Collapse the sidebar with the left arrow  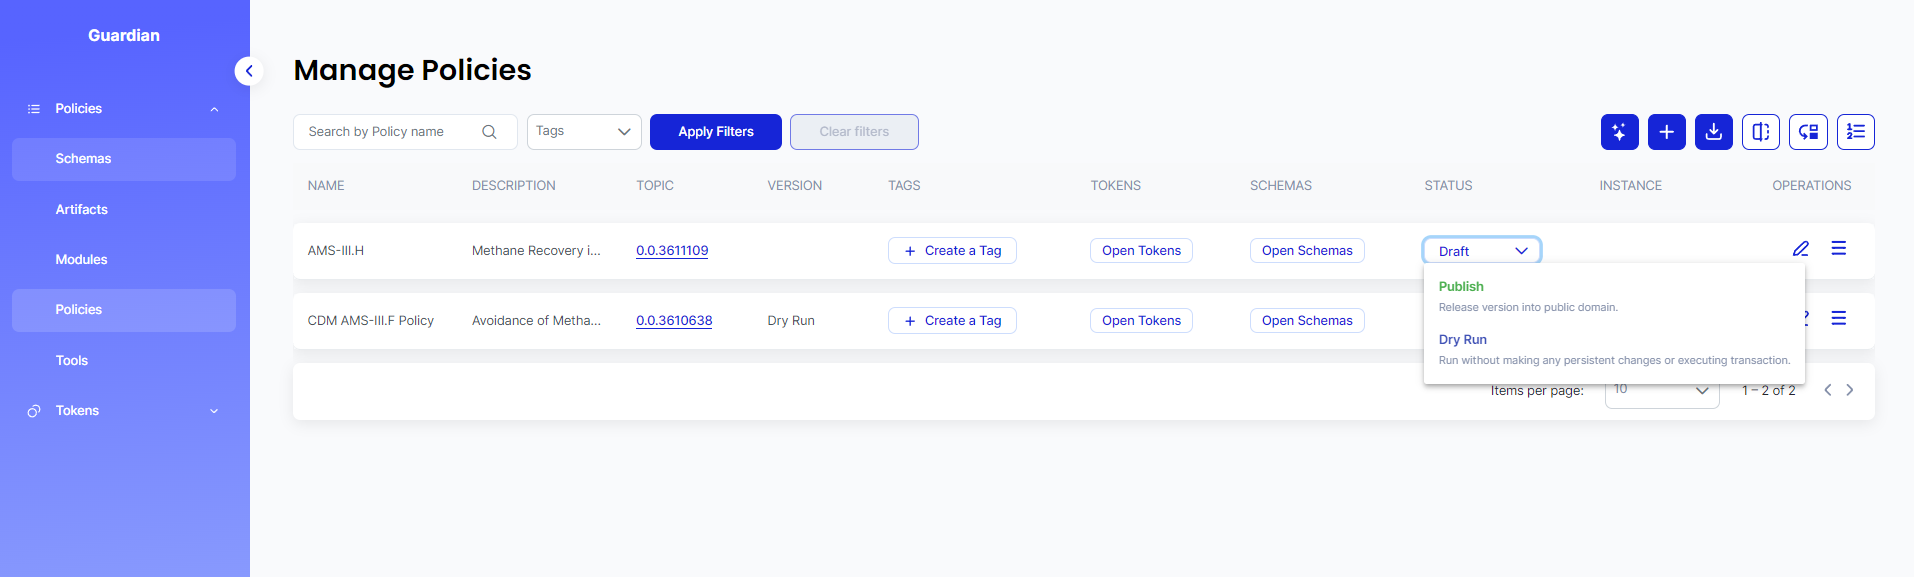[249, 71]
